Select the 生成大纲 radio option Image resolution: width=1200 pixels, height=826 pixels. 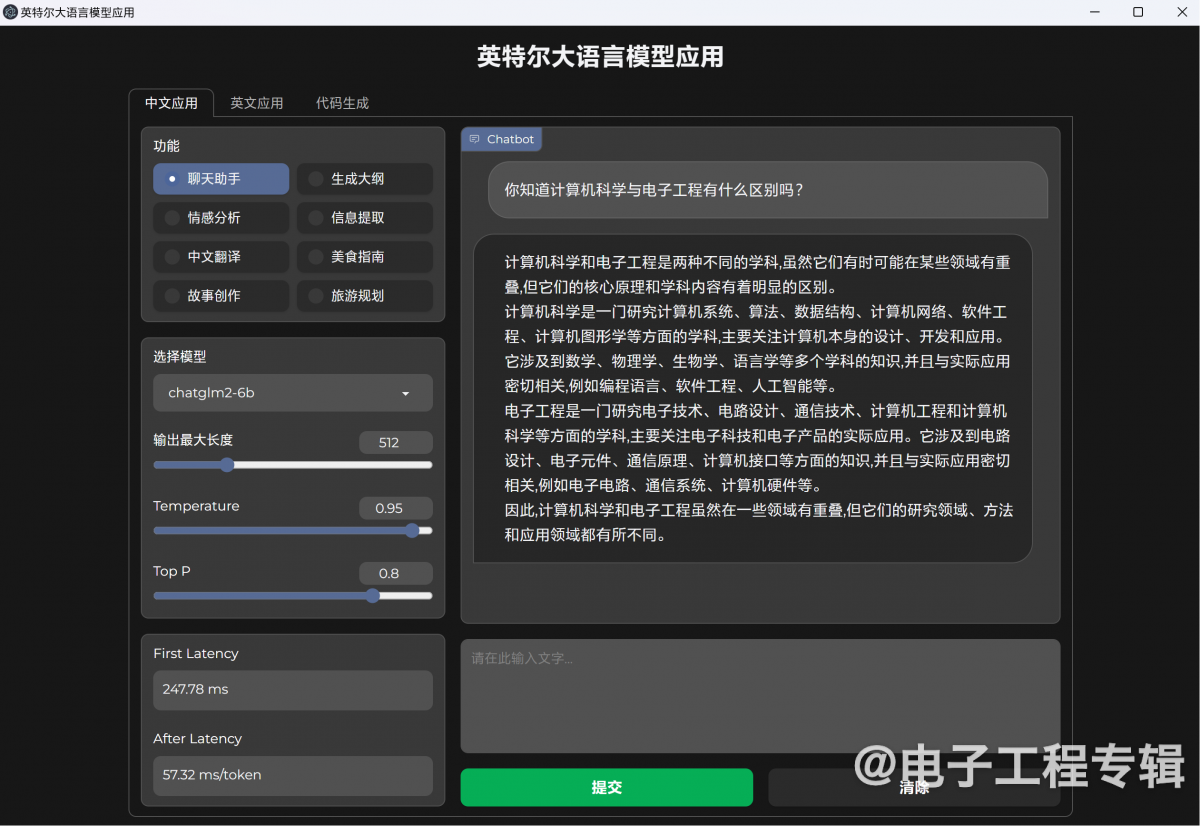(365, 179)
